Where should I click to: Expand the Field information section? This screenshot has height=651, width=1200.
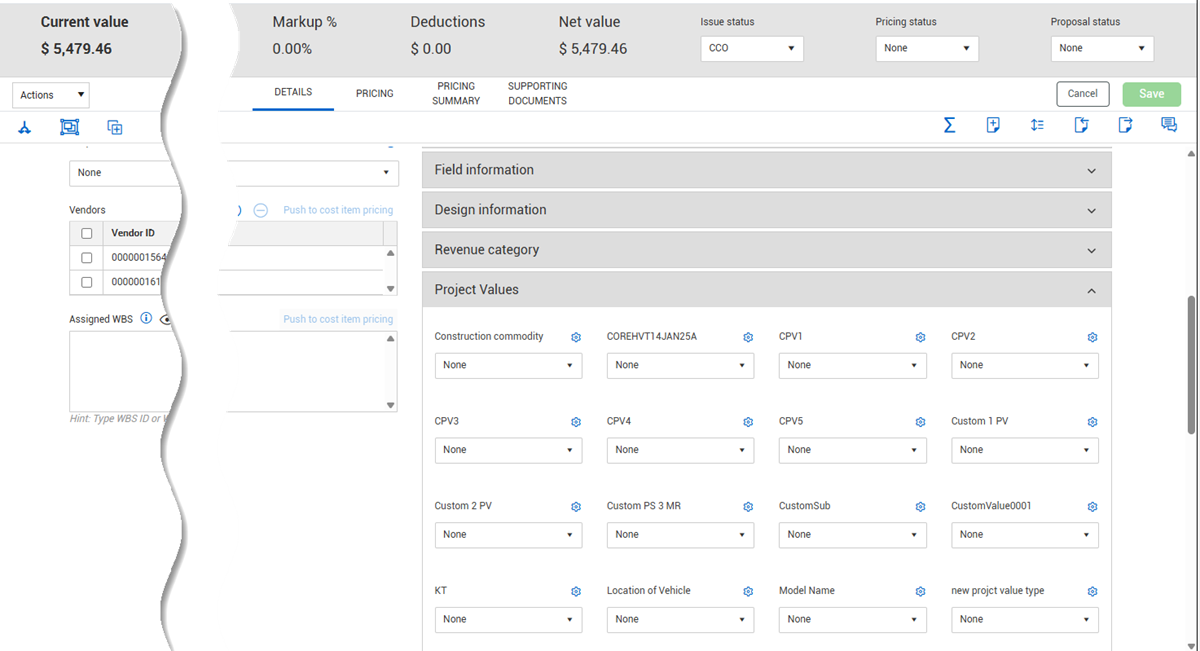766,170
